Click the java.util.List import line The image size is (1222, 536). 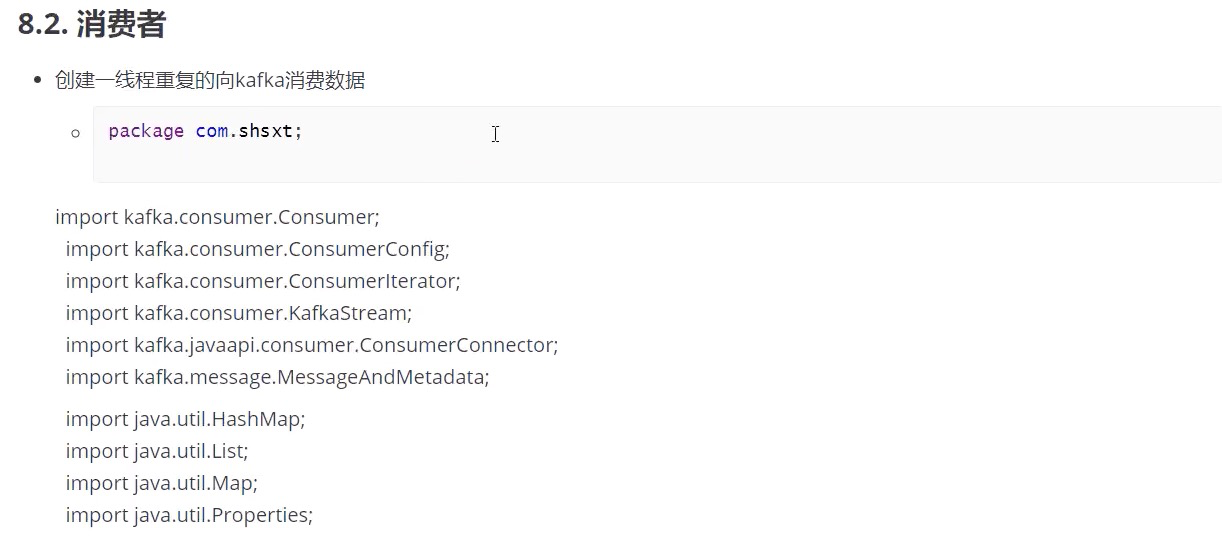click(x=157, y=451)
